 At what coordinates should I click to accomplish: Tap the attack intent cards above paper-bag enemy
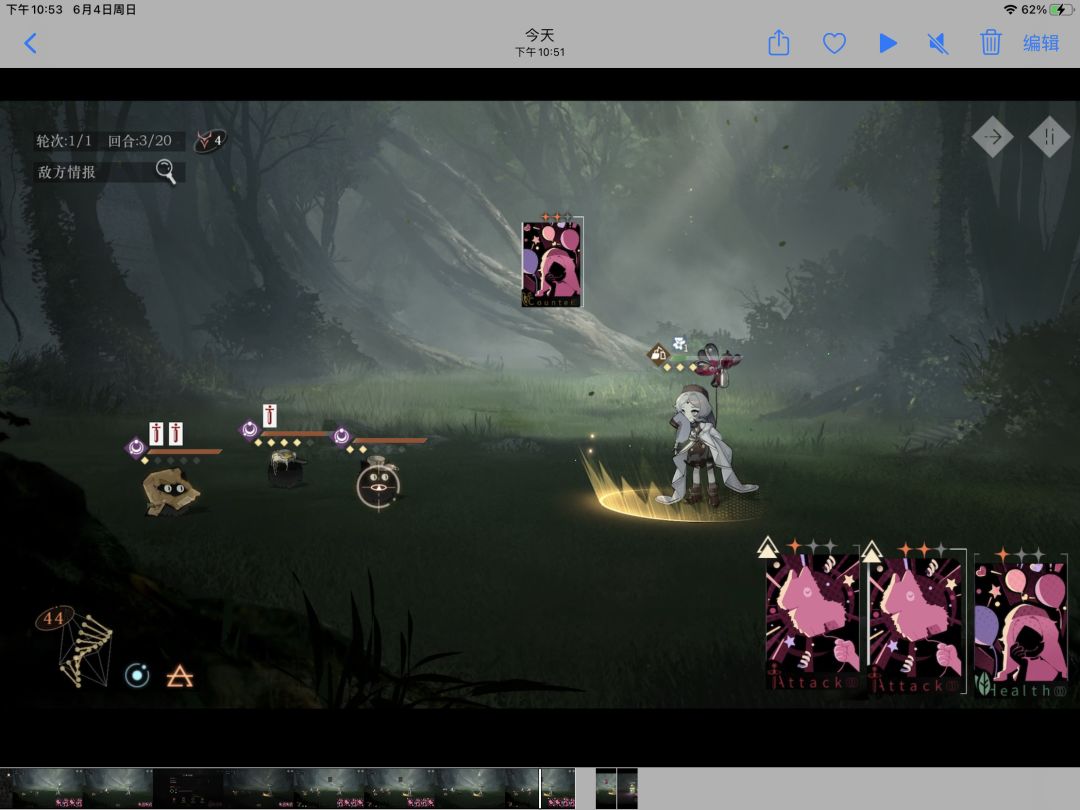(x=166, y=433)
